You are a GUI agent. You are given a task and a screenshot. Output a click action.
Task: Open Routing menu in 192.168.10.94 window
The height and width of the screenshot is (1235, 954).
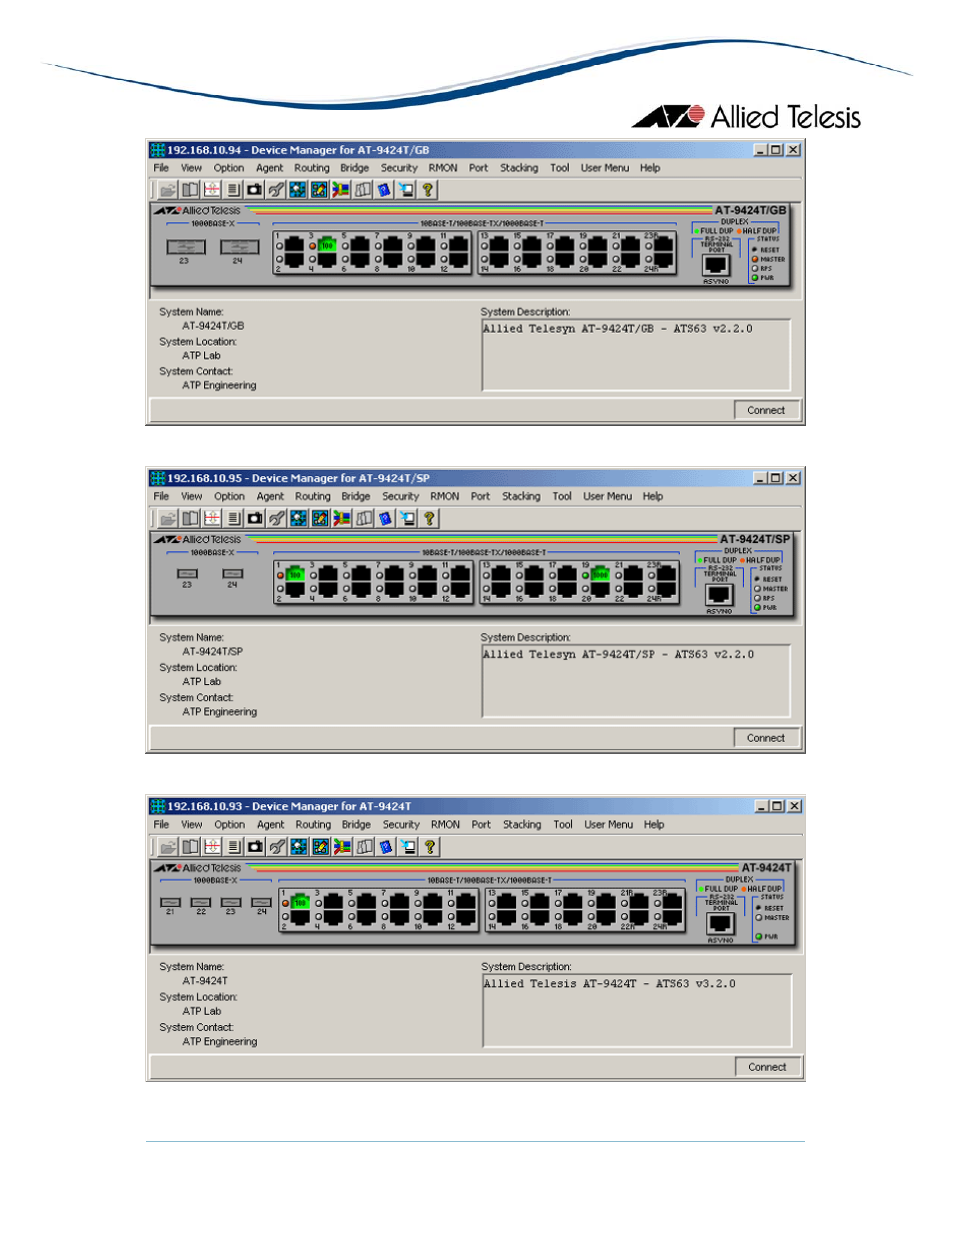coord(312,168)
